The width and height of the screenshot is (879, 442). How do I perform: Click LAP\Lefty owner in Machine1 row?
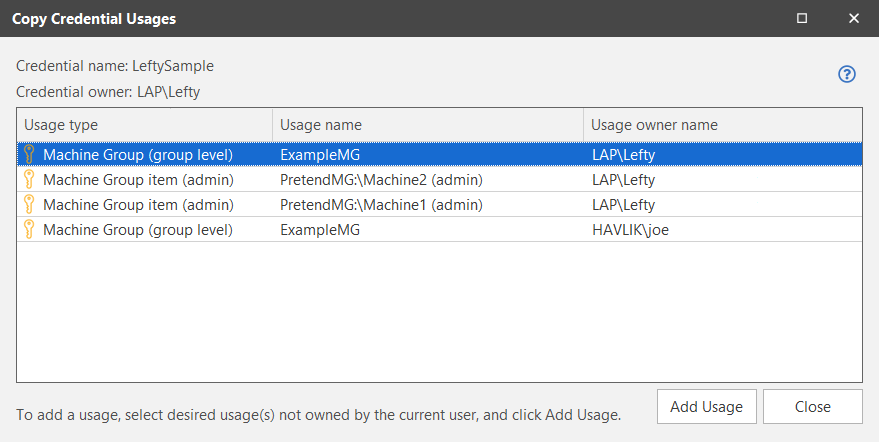point(623,205)
